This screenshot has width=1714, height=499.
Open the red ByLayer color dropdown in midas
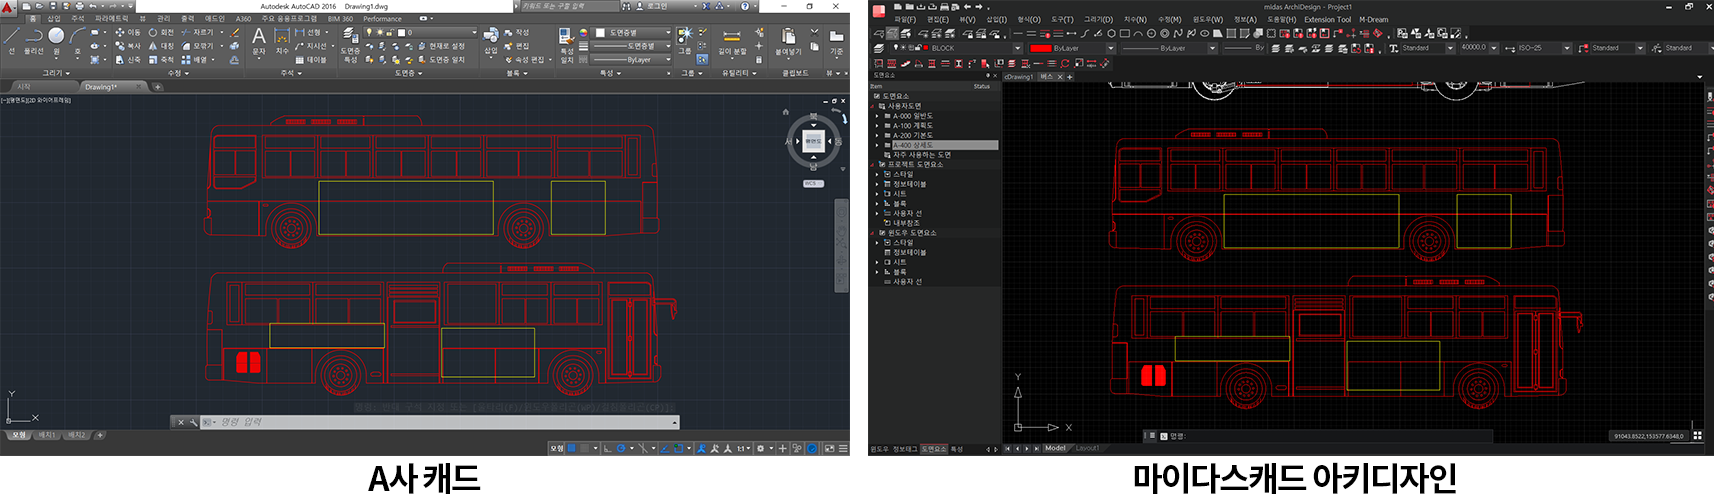[x=1110, y=48]
